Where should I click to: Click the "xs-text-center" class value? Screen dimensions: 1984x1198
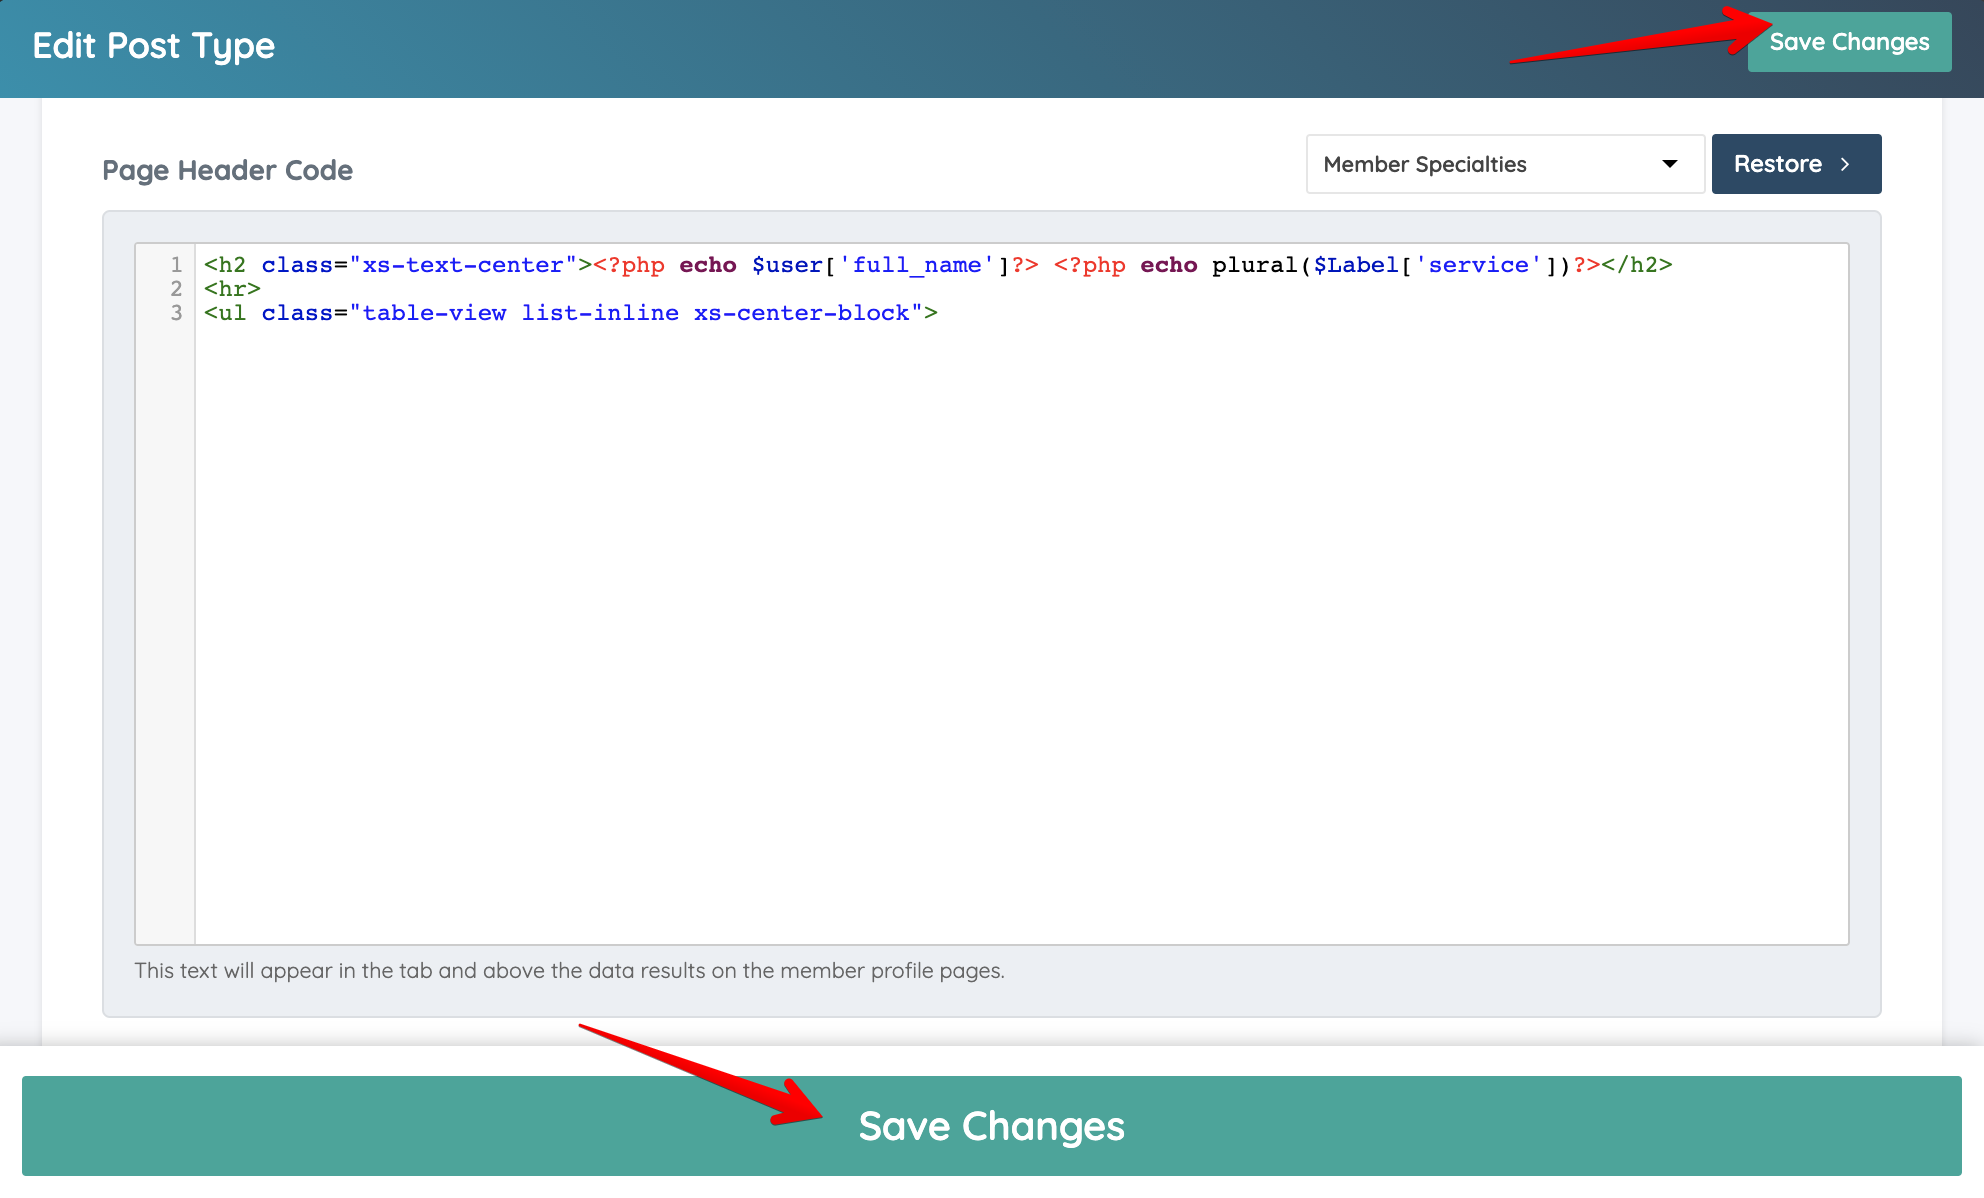coord(462,265)
